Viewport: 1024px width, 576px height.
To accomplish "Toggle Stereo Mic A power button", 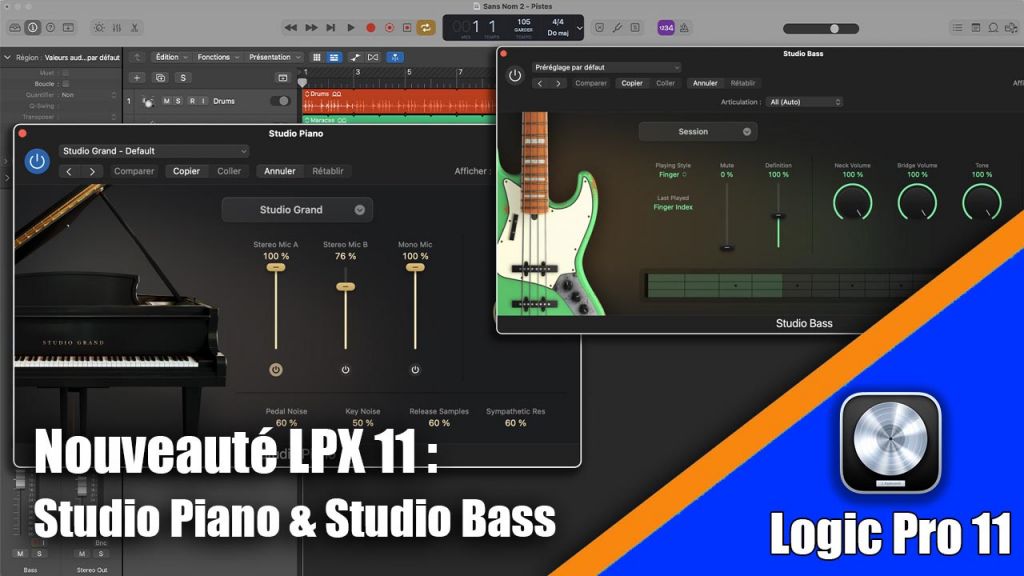I will tap(276, 370).
